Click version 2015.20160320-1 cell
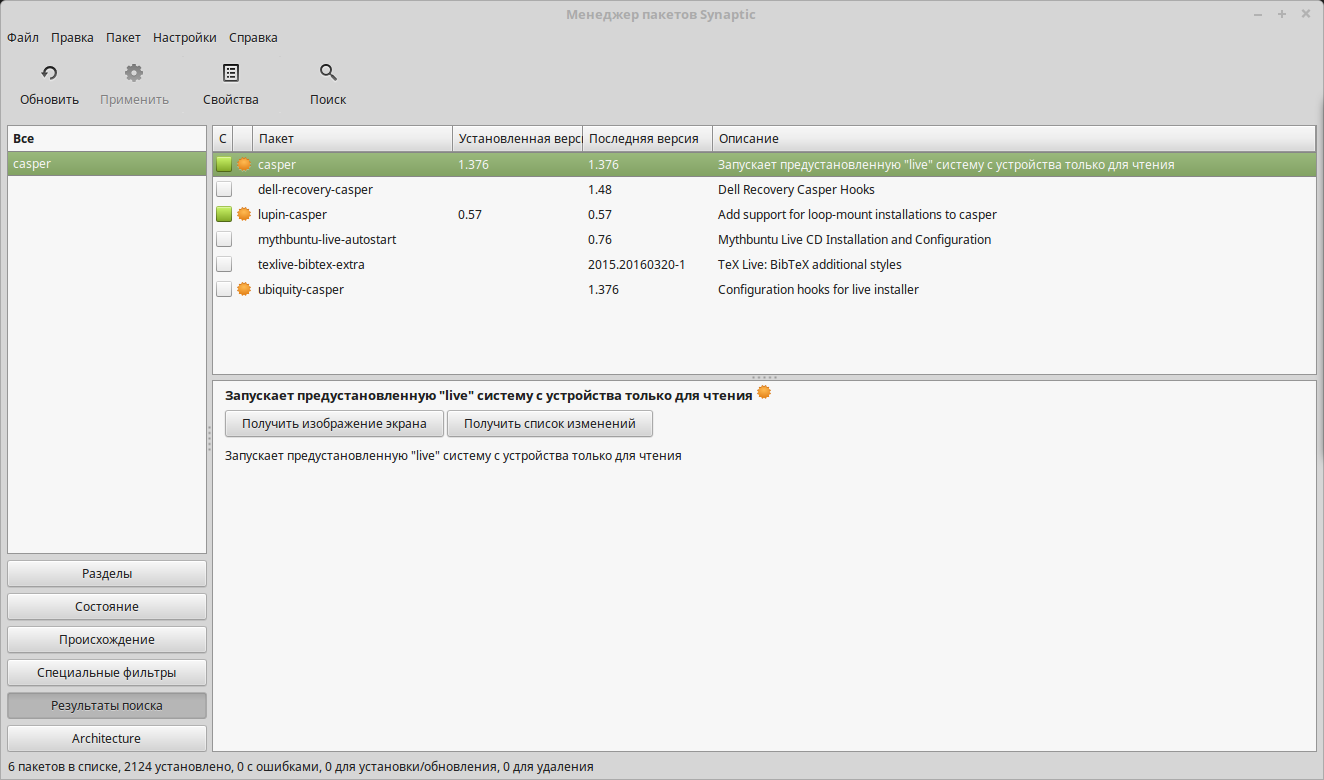Viewport: 1324px width, 780px height. 636,264
